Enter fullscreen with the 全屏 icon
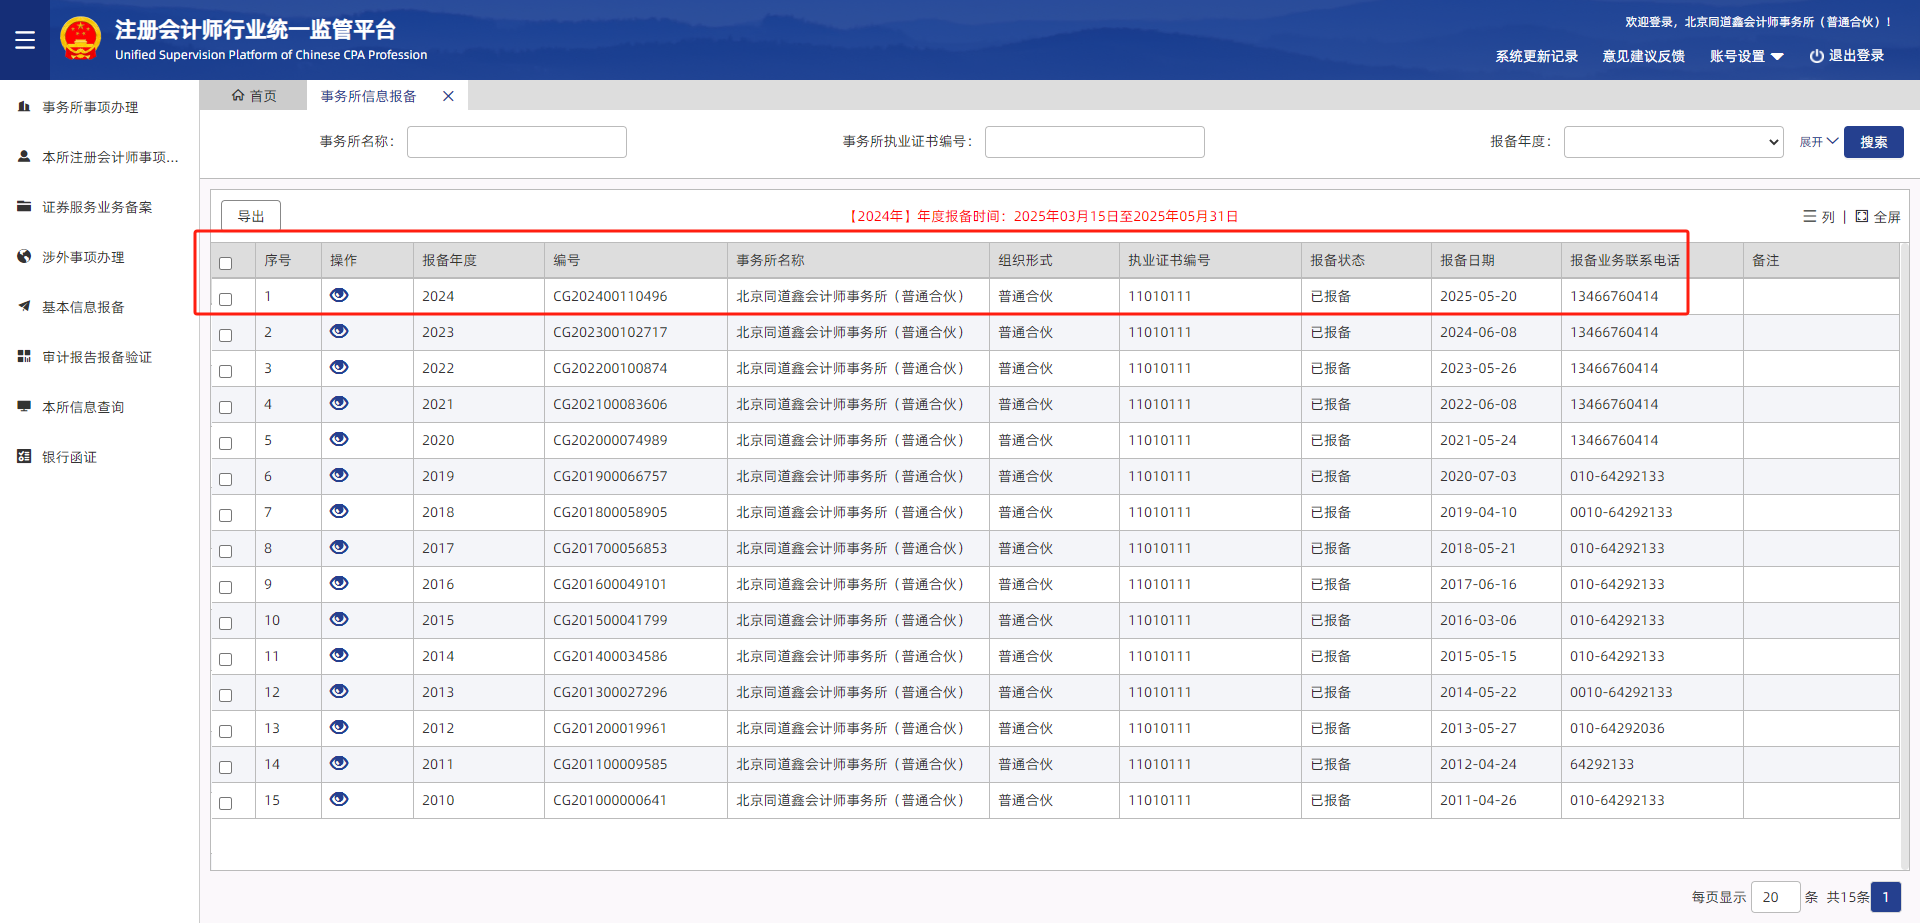1920x923 pixels. pyautogui.click(x=1862, y=216)
